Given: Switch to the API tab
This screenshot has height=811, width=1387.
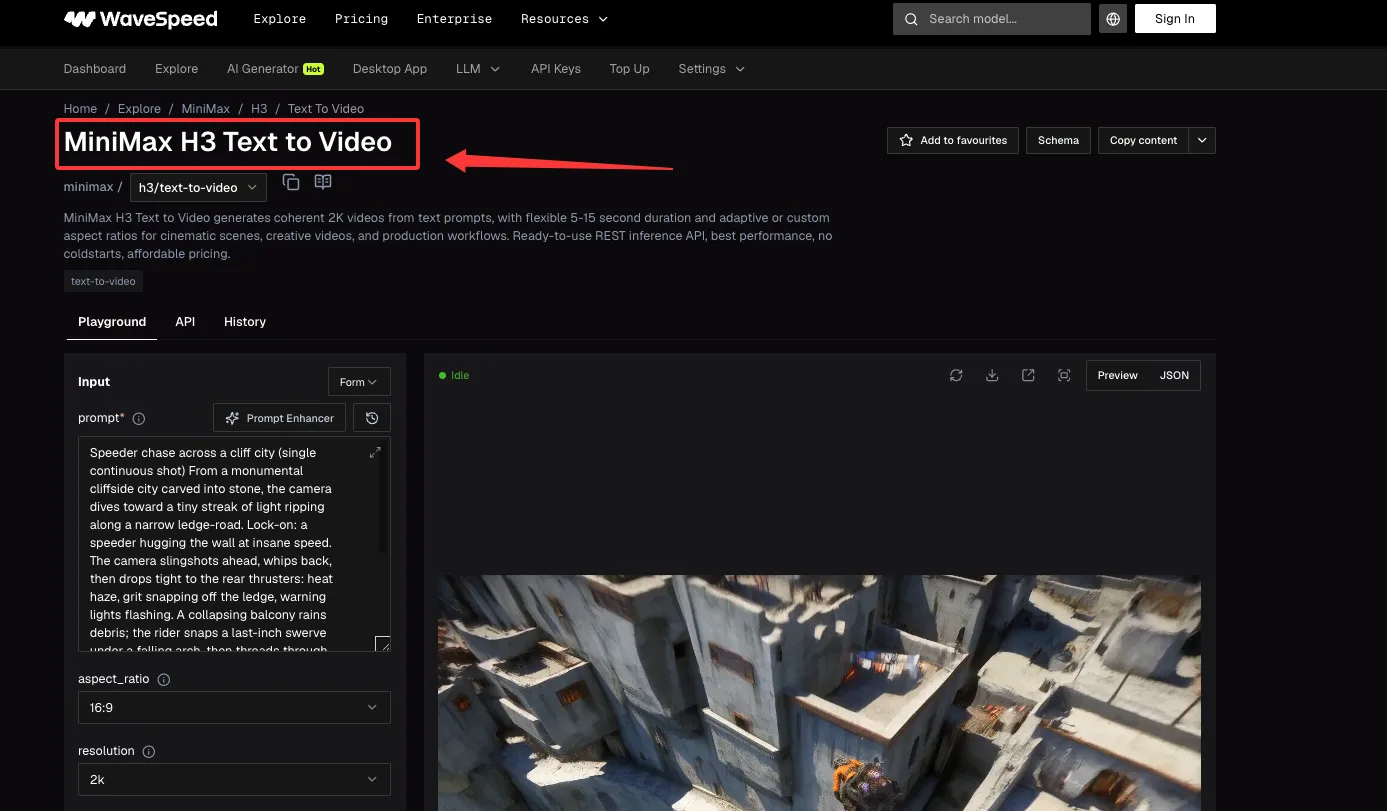Looking at the screenshot, I should click(x=185, y=322).
